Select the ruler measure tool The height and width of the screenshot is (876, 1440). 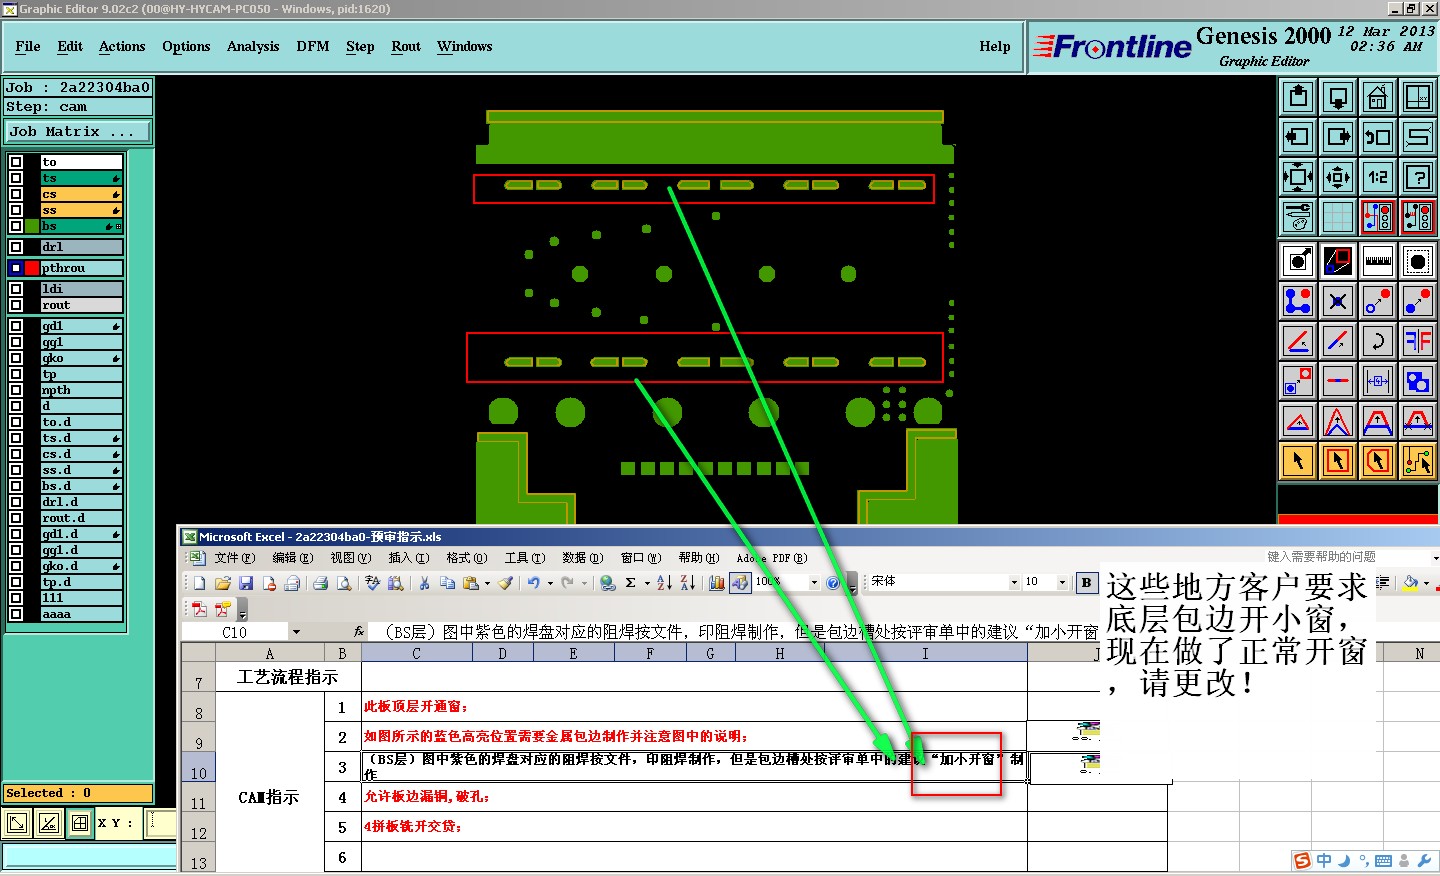[x=1378, y=261]
